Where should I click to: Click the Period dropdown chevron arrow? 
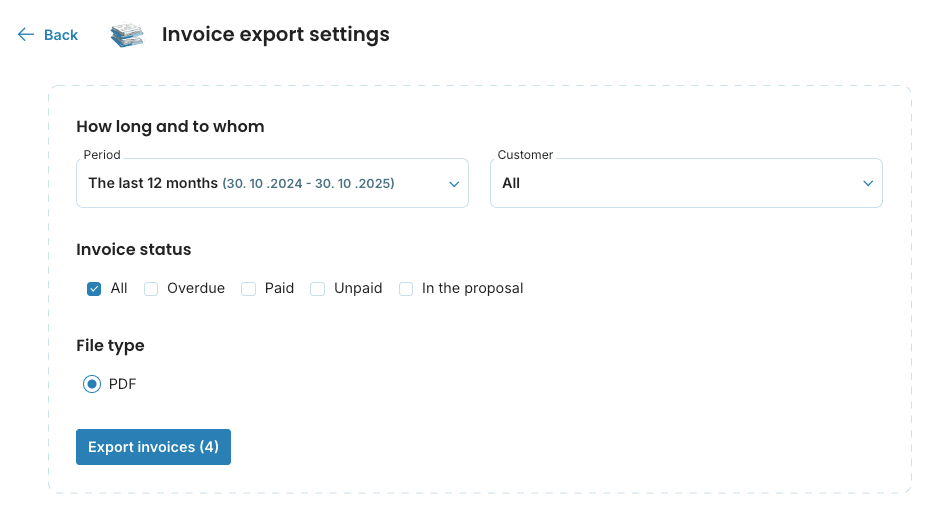click(453, 184)
